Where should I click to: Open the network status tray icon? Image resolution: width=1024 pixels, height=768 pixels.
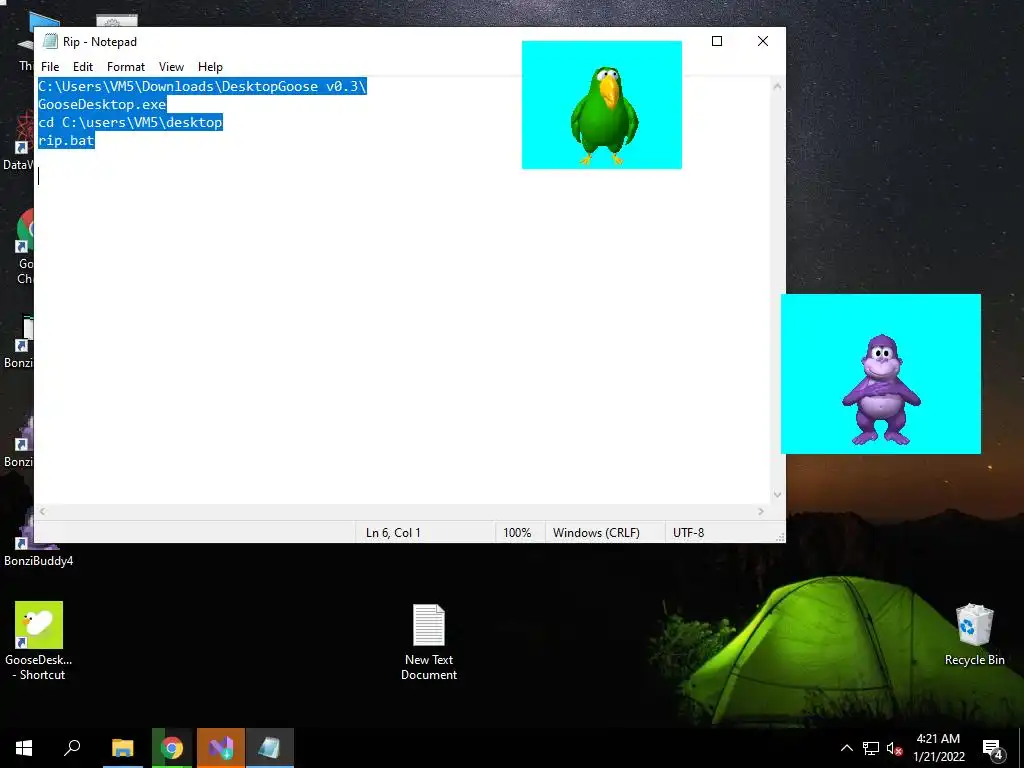871,748
